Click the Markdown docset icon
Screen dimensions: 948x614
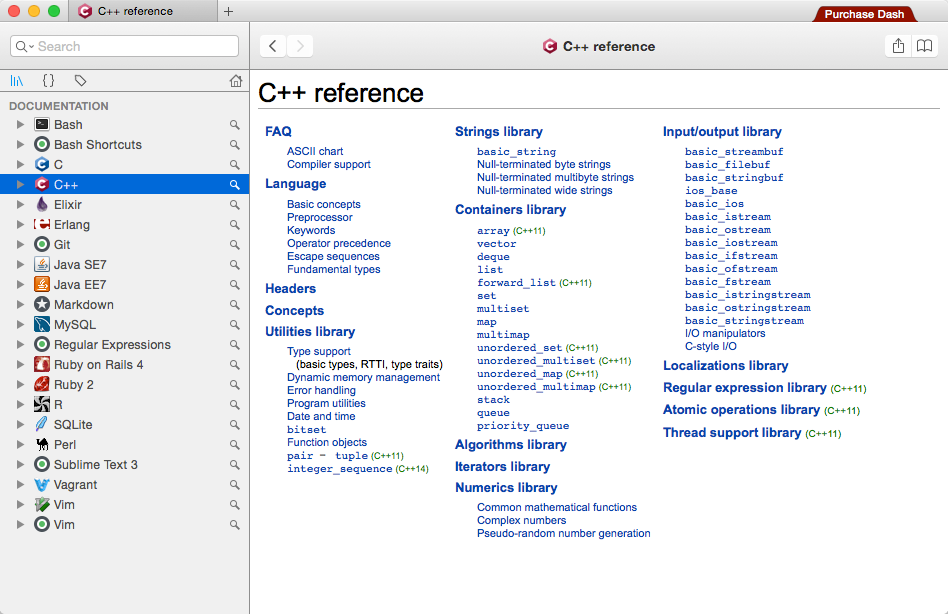click(x=42, y=305)
